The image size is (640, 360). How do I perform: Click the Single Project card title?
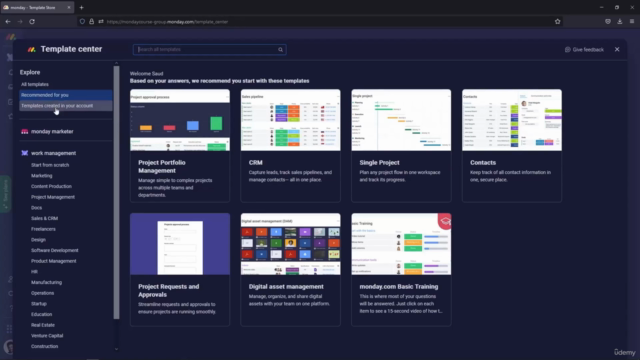tap(379, 162)
